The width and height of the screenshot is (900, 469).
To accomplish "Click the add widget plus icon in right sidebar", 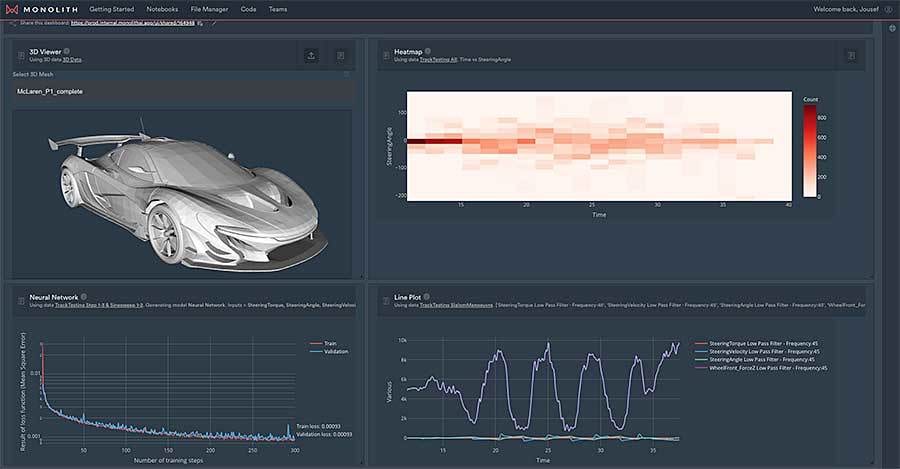I will pos(892,28).
